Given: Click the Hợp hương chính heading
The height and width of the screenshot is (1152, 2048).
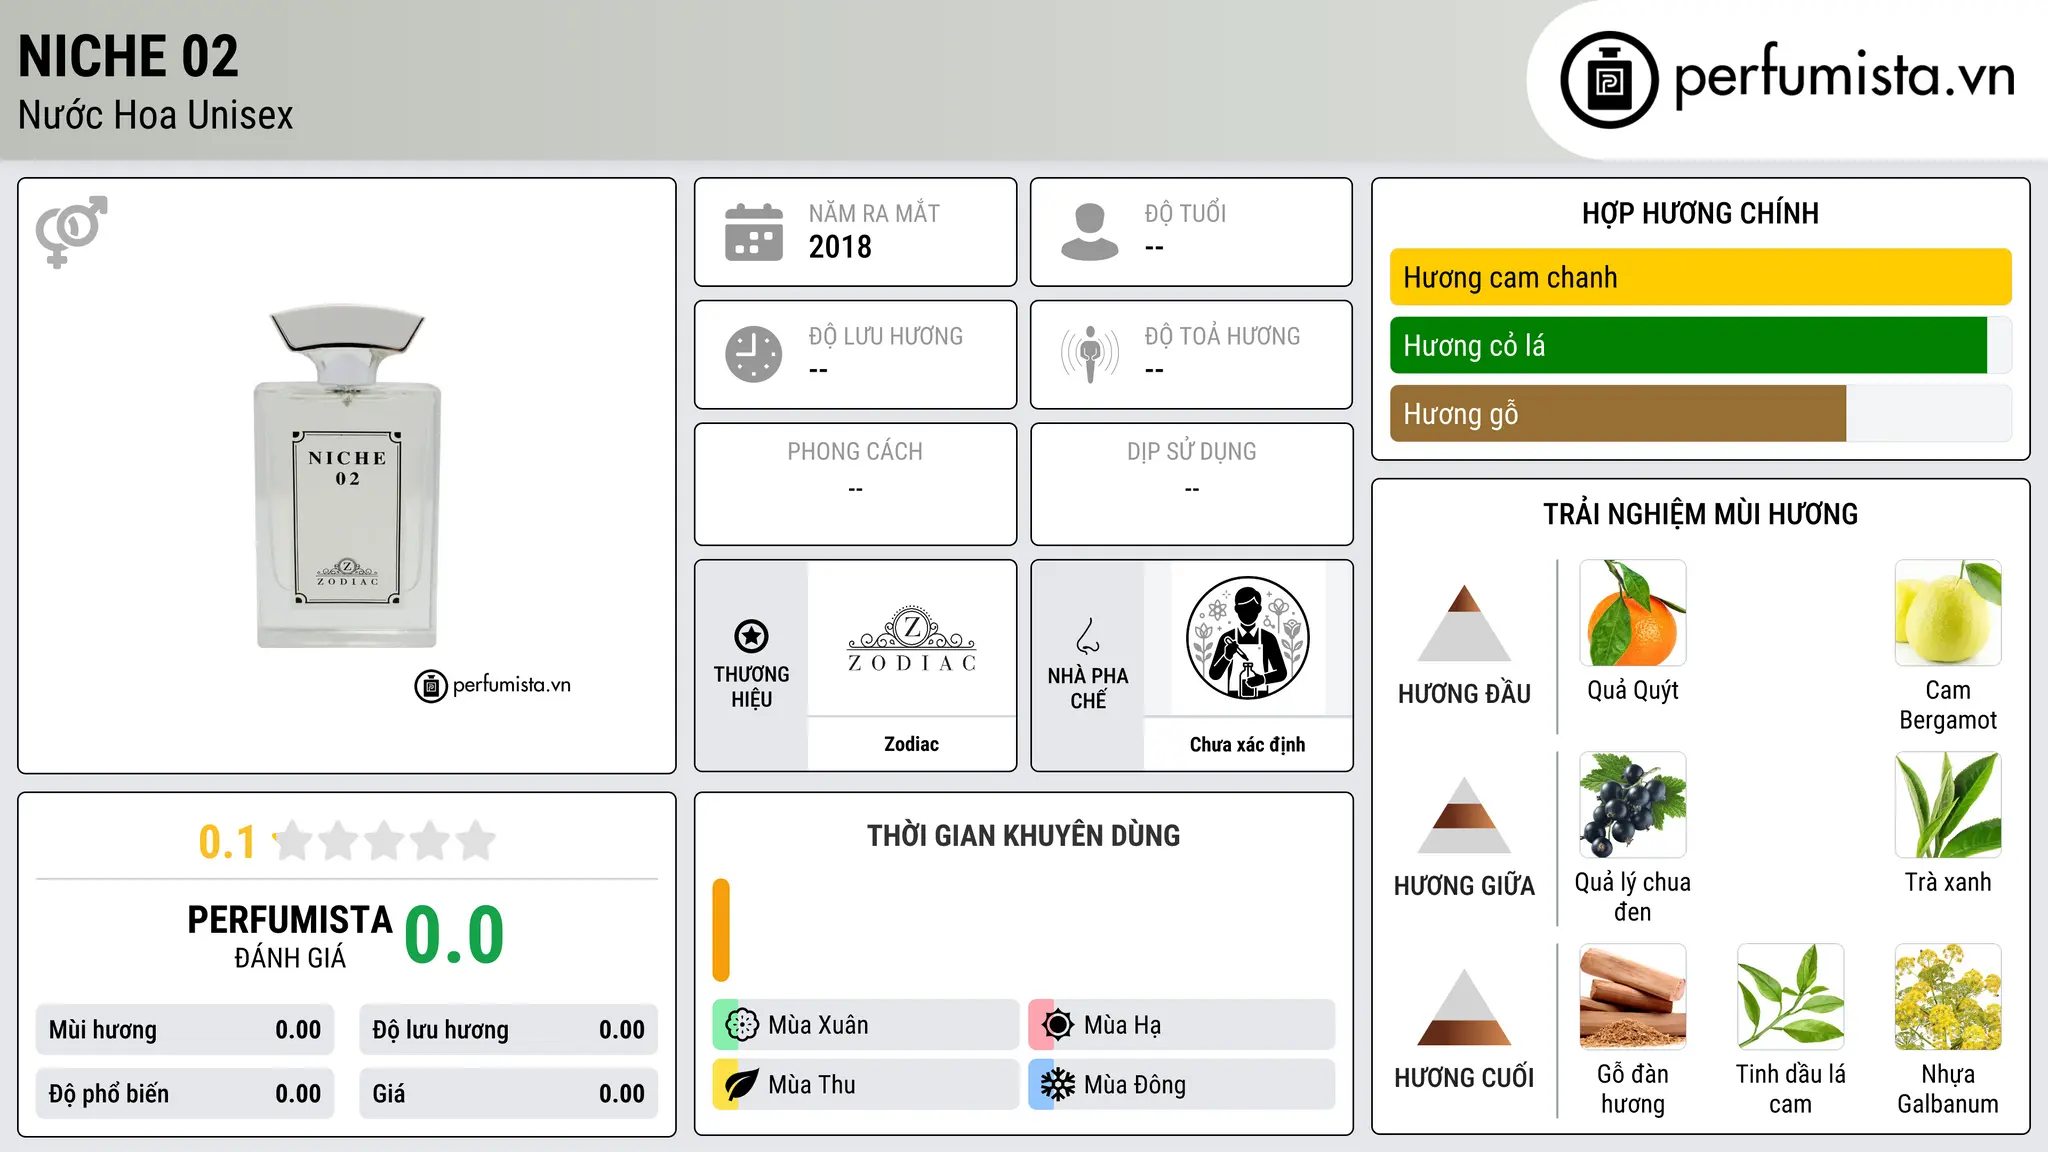Looking at the screenshot, I should click(1700, 213).
